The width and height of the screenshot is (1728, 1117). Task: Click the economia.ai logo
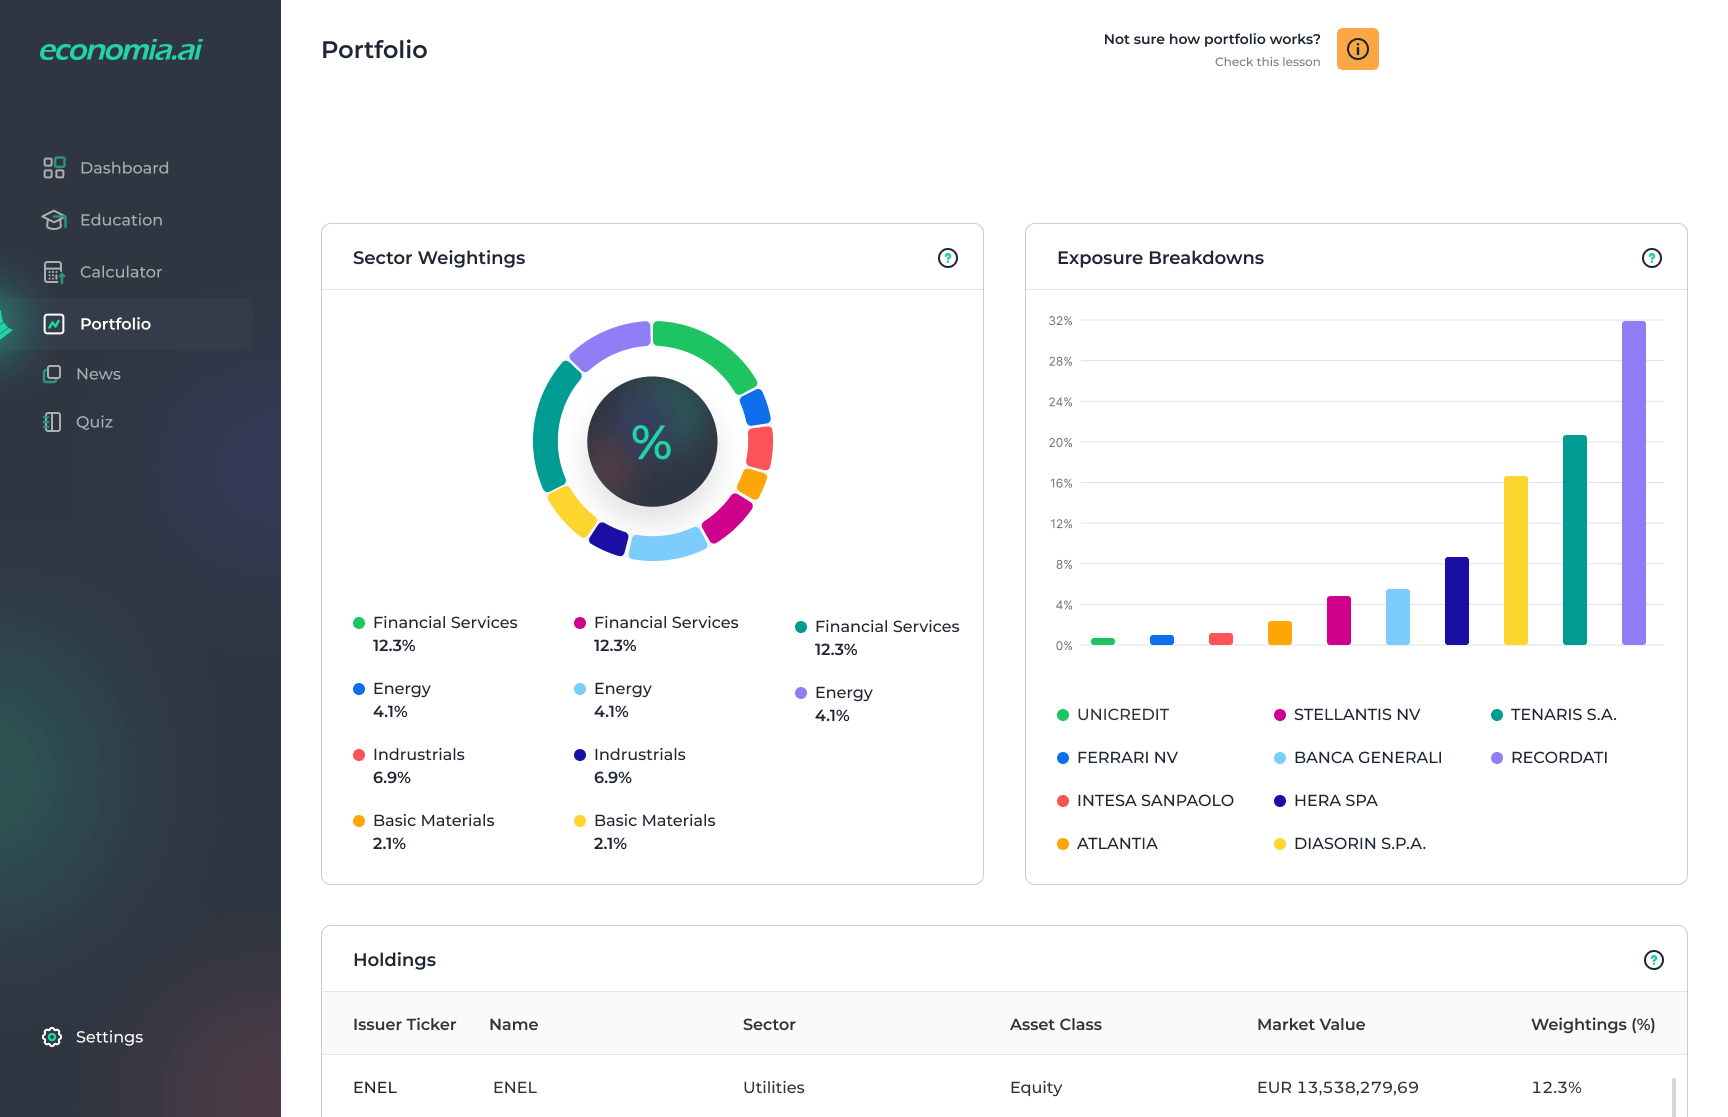tap(121, 50)
